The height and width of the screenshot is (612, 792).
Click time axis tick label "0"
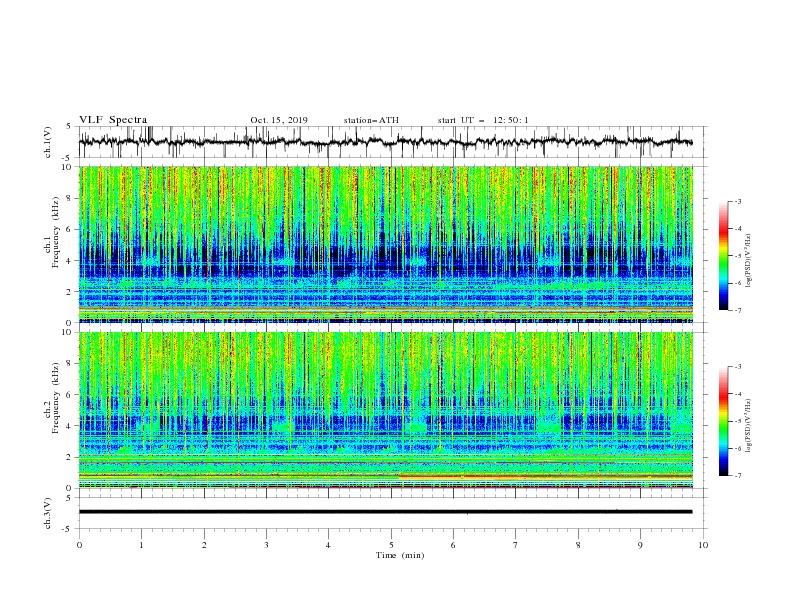(x=79, y=545)
